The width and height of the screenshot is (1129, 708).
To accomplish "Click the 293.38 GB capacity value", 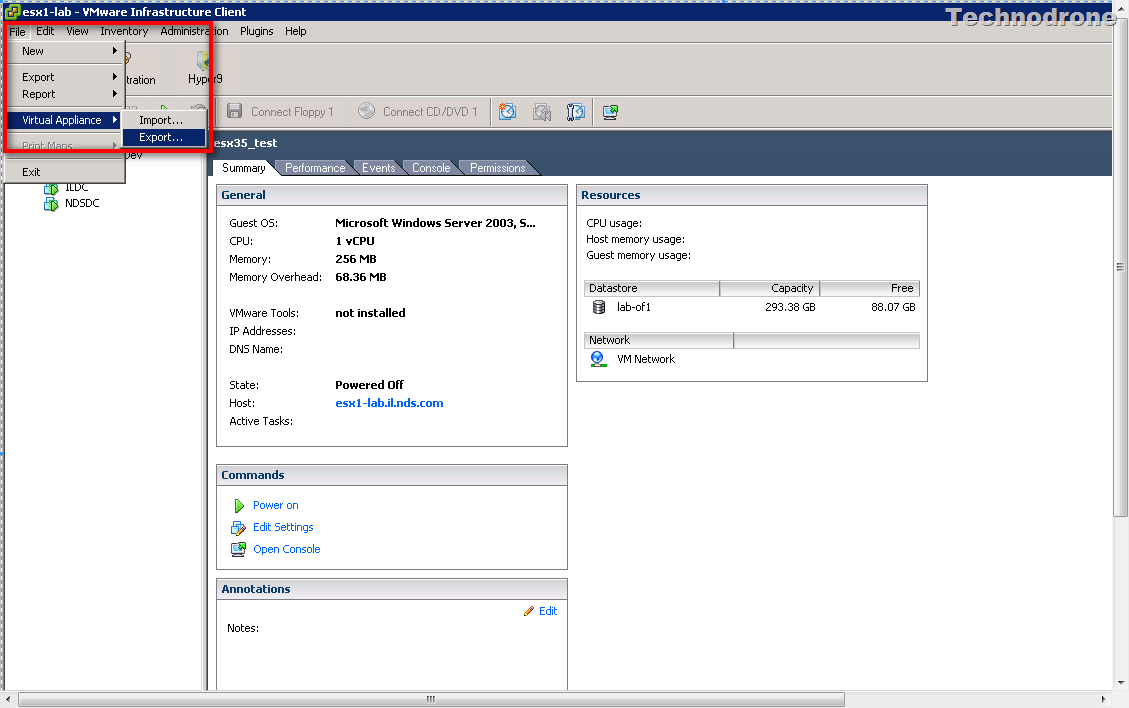I will click(x=790, y=307).
